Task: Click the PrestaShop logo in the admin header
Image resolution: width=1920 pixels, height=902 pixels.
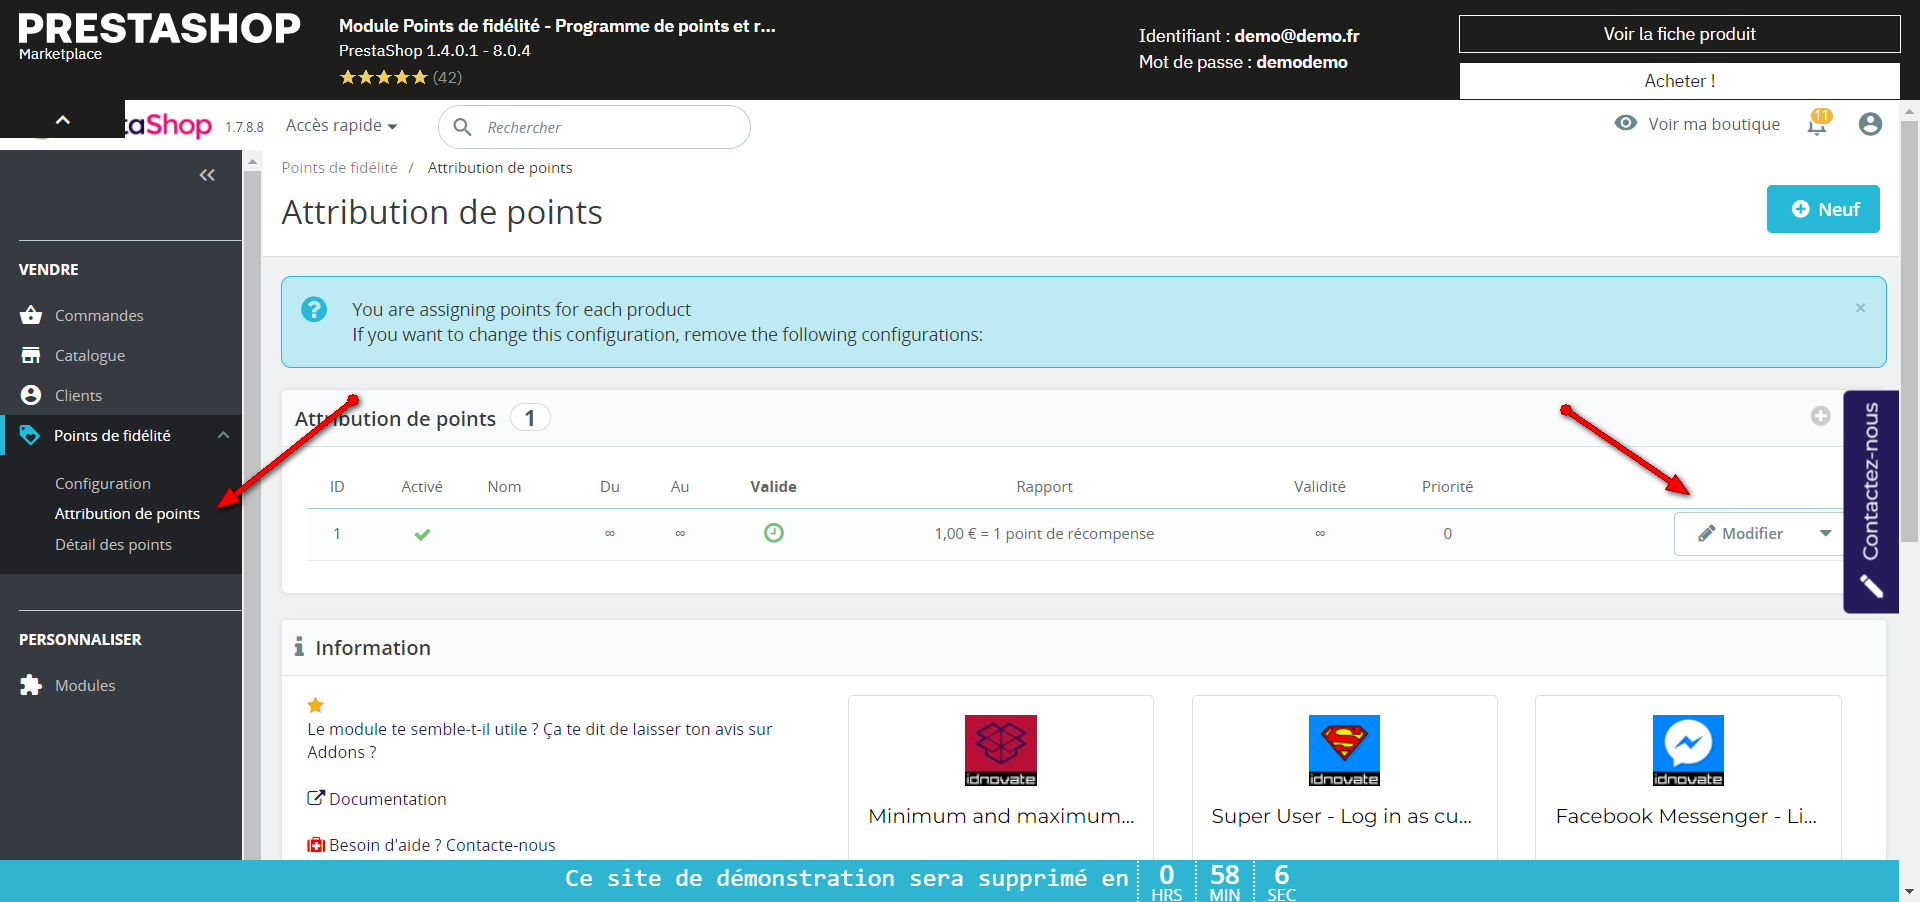Action: tap(168, 125)
